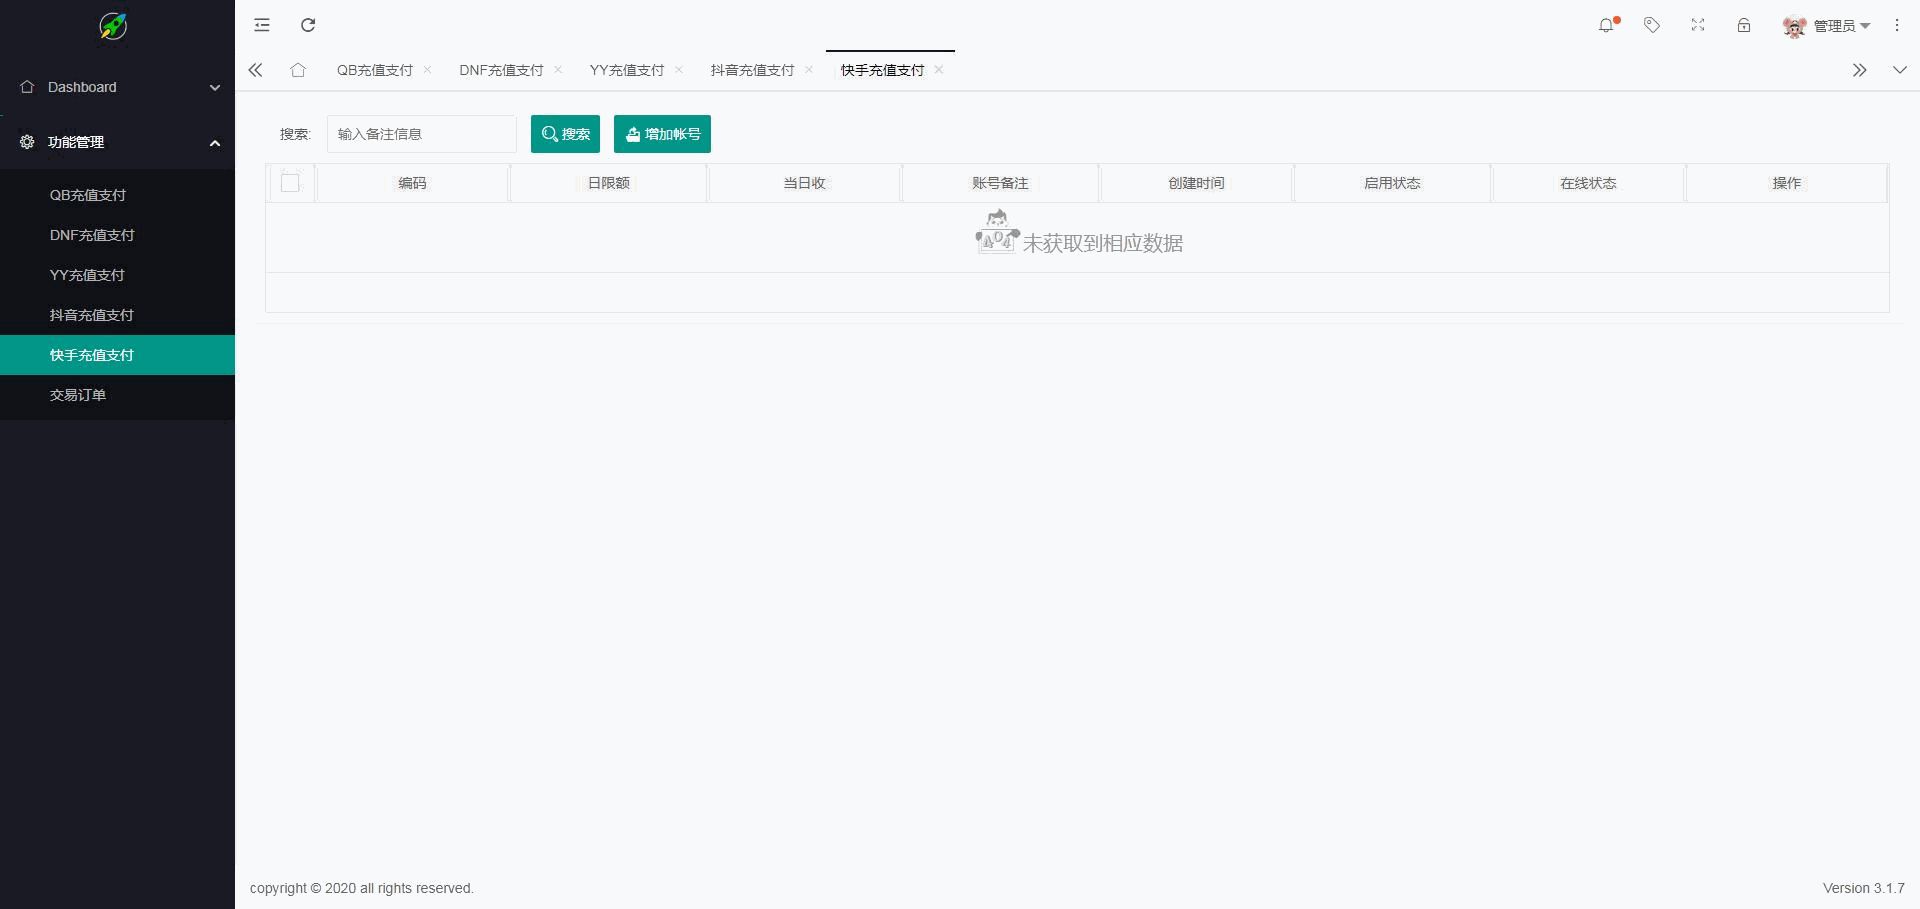Click the tag icon in top bar
Image resolution: width=1920 pixels, height=909 pixels.
[x=1652, y=26]
